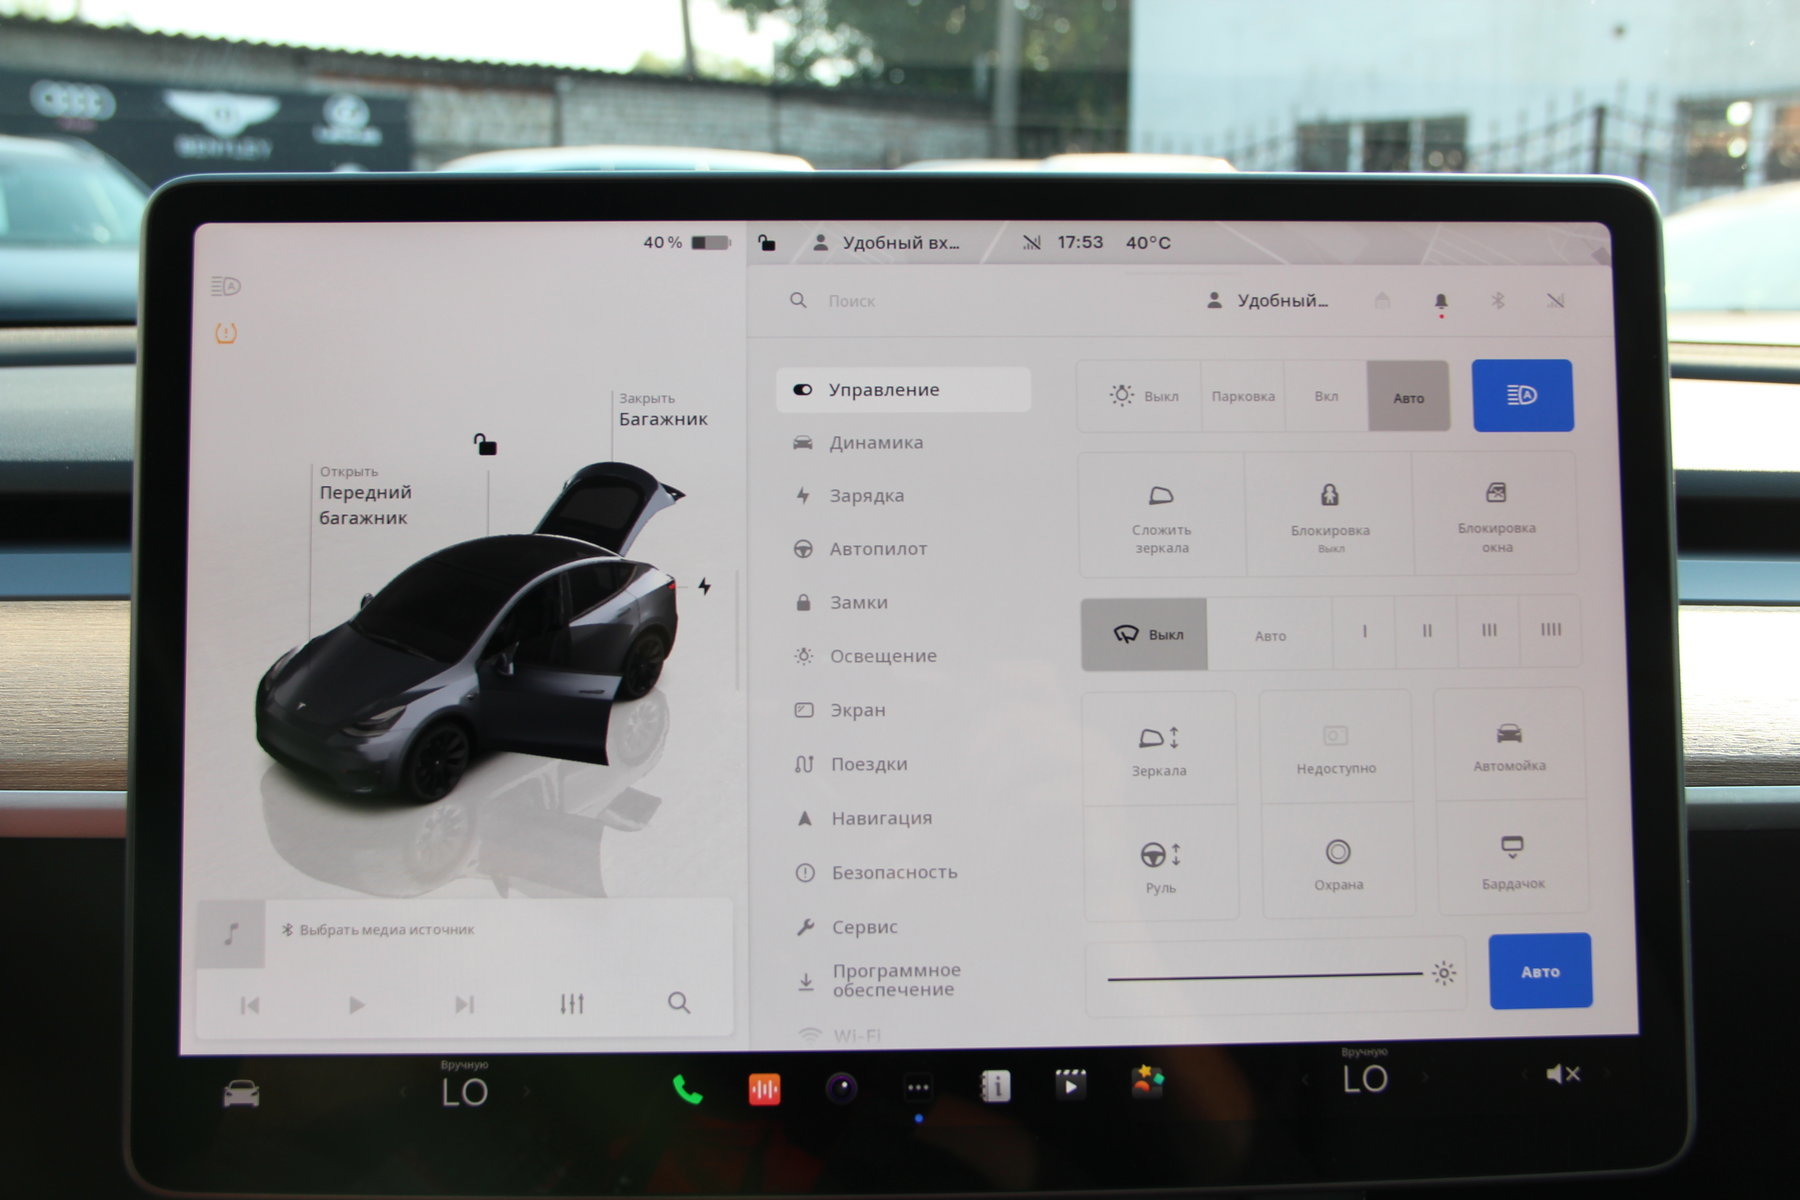Fold mirrors using Сложить зеркала
The width and height of the screenshot is (1800, 1200).
(1161, 515)
